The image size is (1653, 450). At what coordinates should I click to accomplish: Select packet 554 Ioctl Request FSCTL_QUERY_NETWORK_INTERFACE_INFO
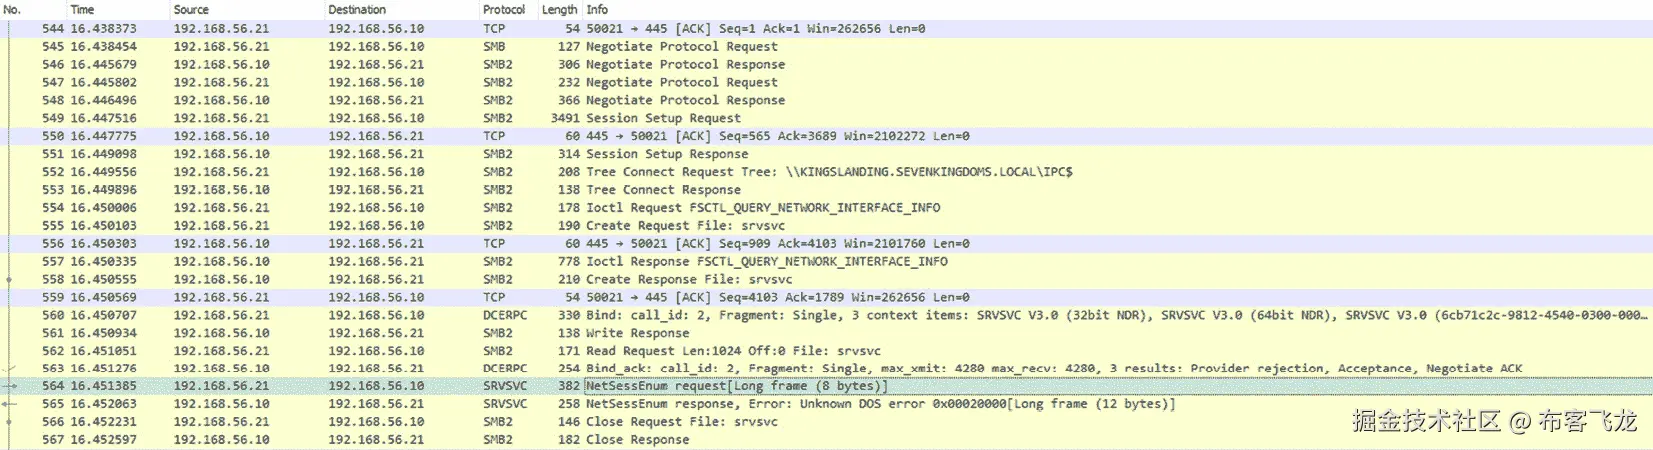click(x=826, y=208)
